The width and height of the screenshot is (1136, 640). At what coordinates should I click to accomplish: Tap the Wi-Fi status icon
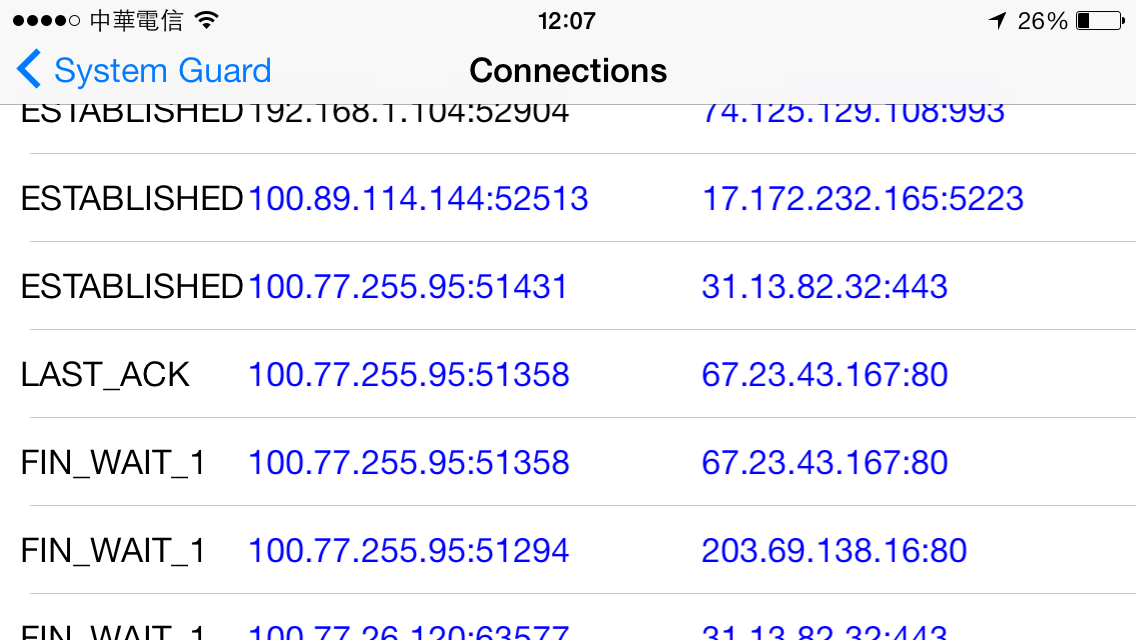point(206,20)
